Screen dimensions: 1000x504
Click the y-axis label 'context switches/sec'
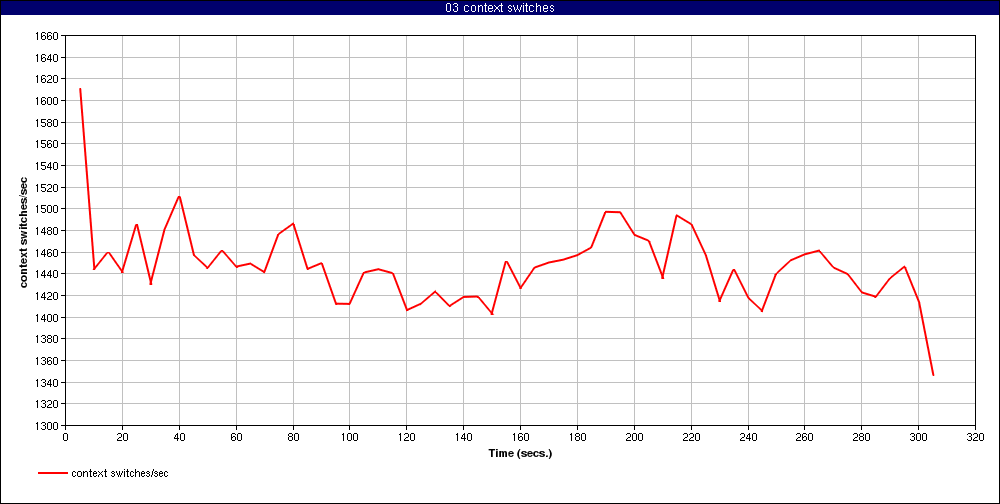click(24, 230)
